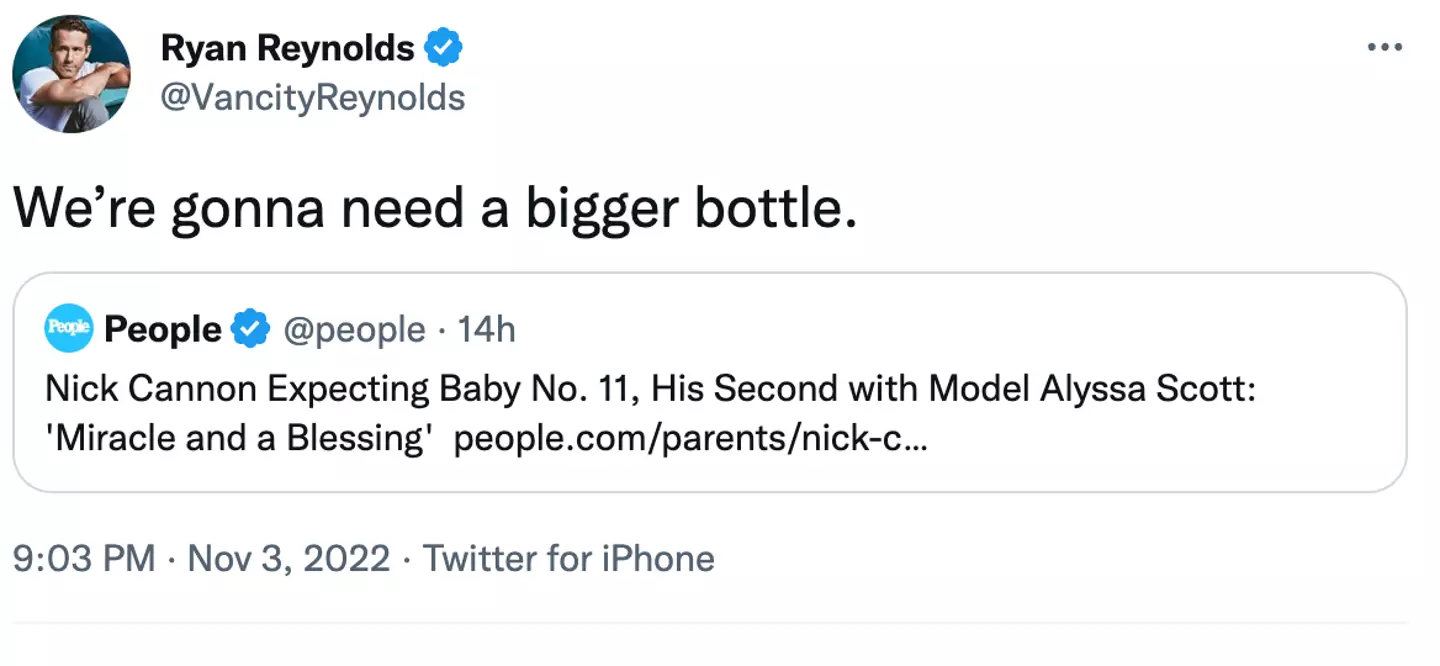Open the People account name
This screenshot has height=666, width=1440.
pos(163,329)
